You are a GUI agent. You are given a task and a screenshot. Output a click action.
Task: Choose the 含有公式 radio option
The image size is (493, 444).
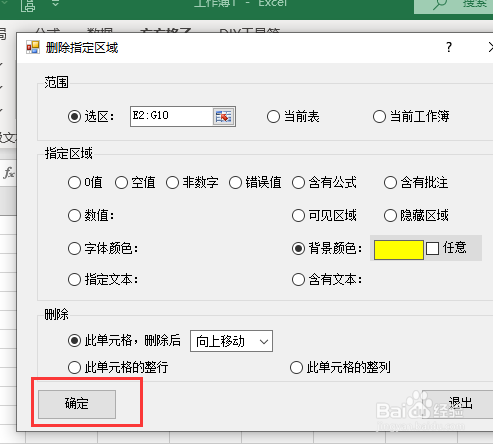click(x=298, y=183)
